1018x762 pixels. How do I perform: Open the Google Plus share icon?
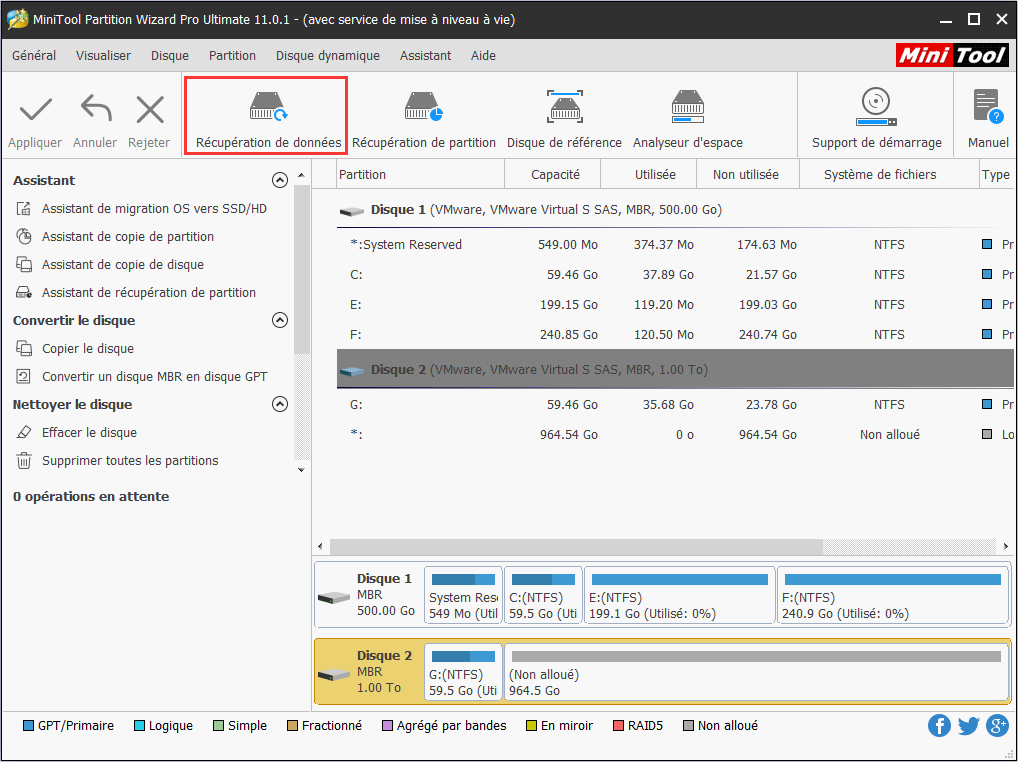click(997, 726)
